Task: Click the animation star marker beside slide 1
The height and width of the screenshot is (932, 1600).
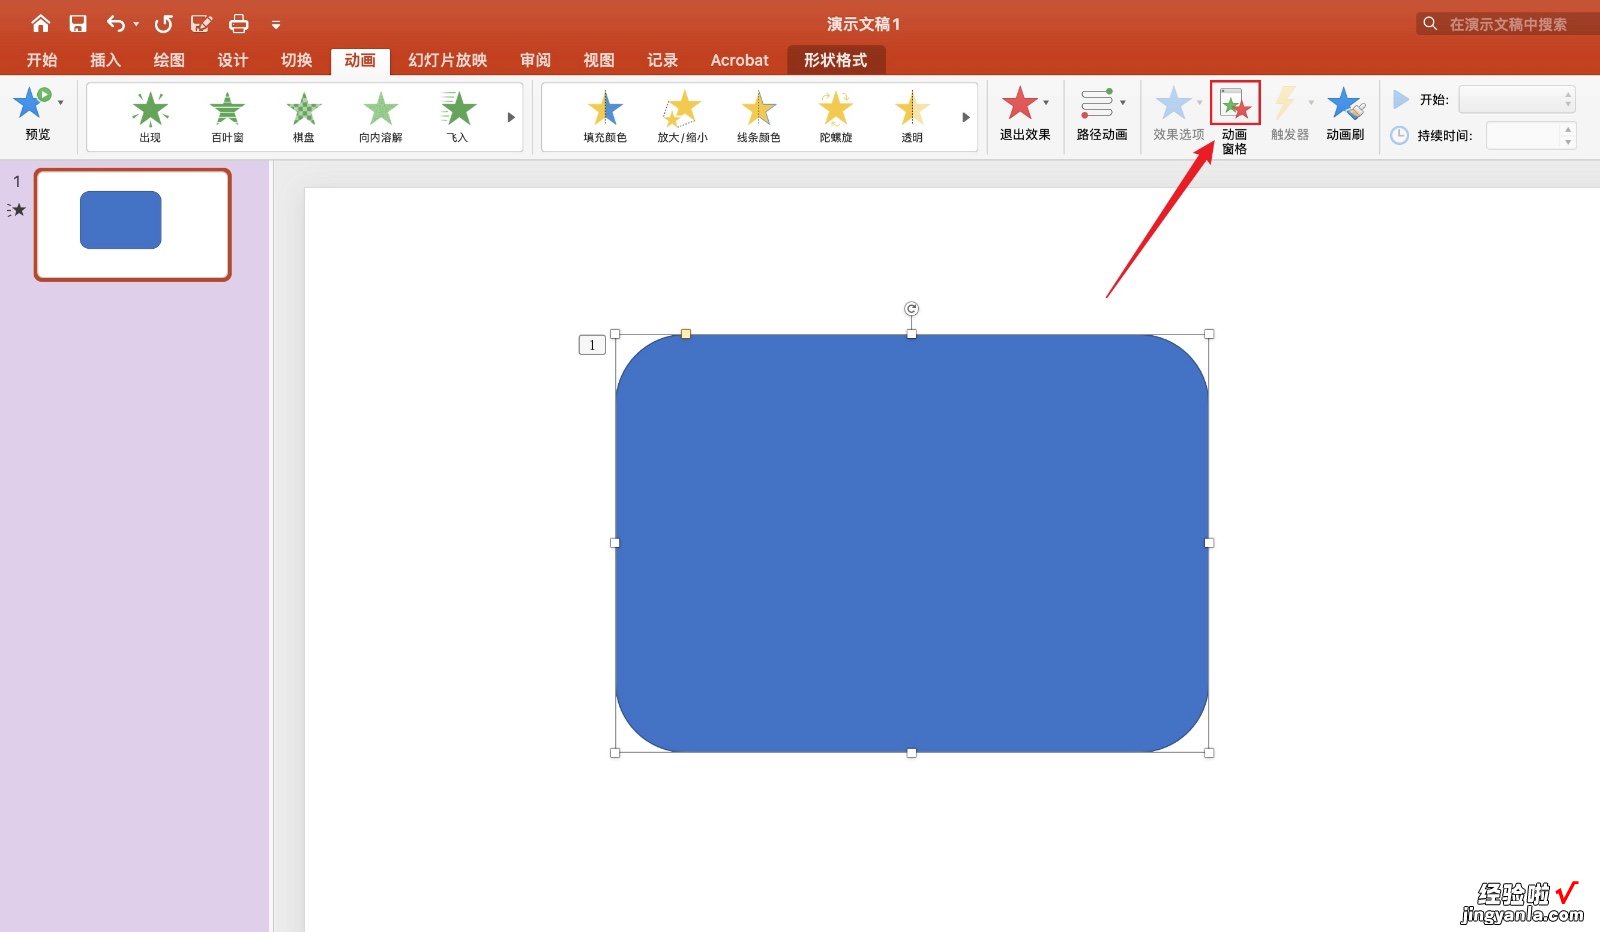Action: [x=16, y=210]
